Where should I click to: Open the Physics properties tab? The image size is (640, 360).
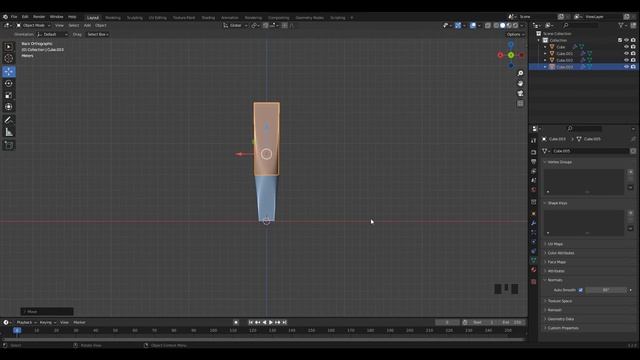click(x=533, y=242)
